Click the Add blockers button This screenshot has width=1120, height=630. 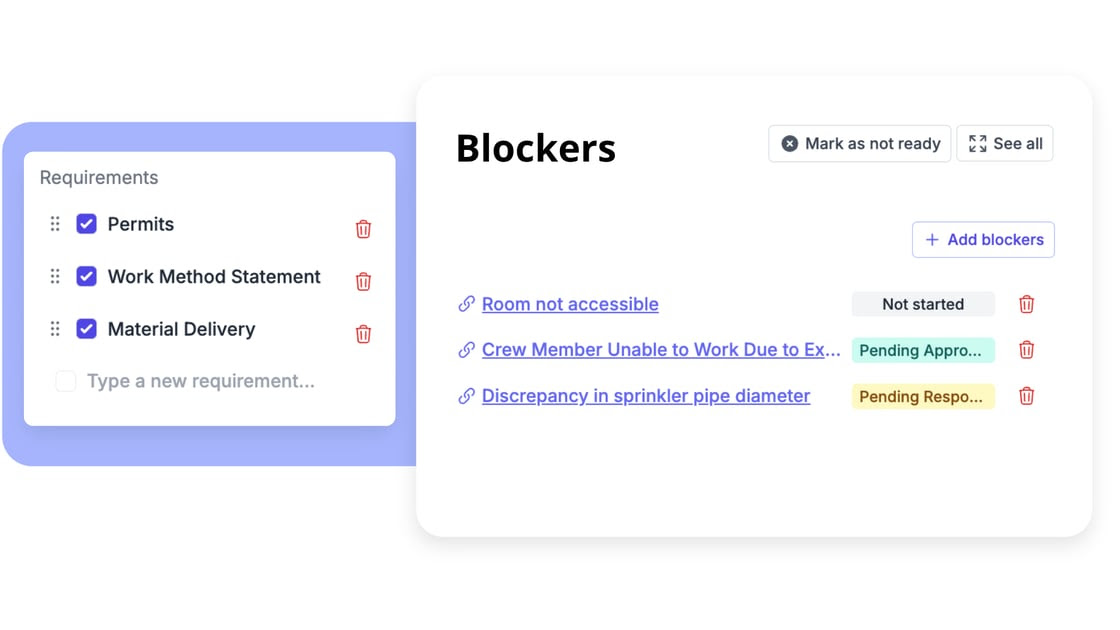point(984,239)
